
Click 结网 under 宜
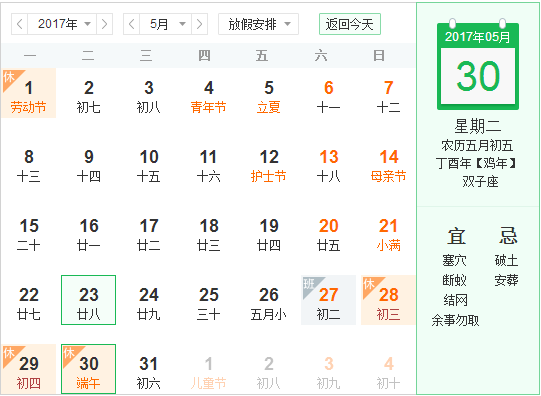pyautogui.click(x=455, y=300)
